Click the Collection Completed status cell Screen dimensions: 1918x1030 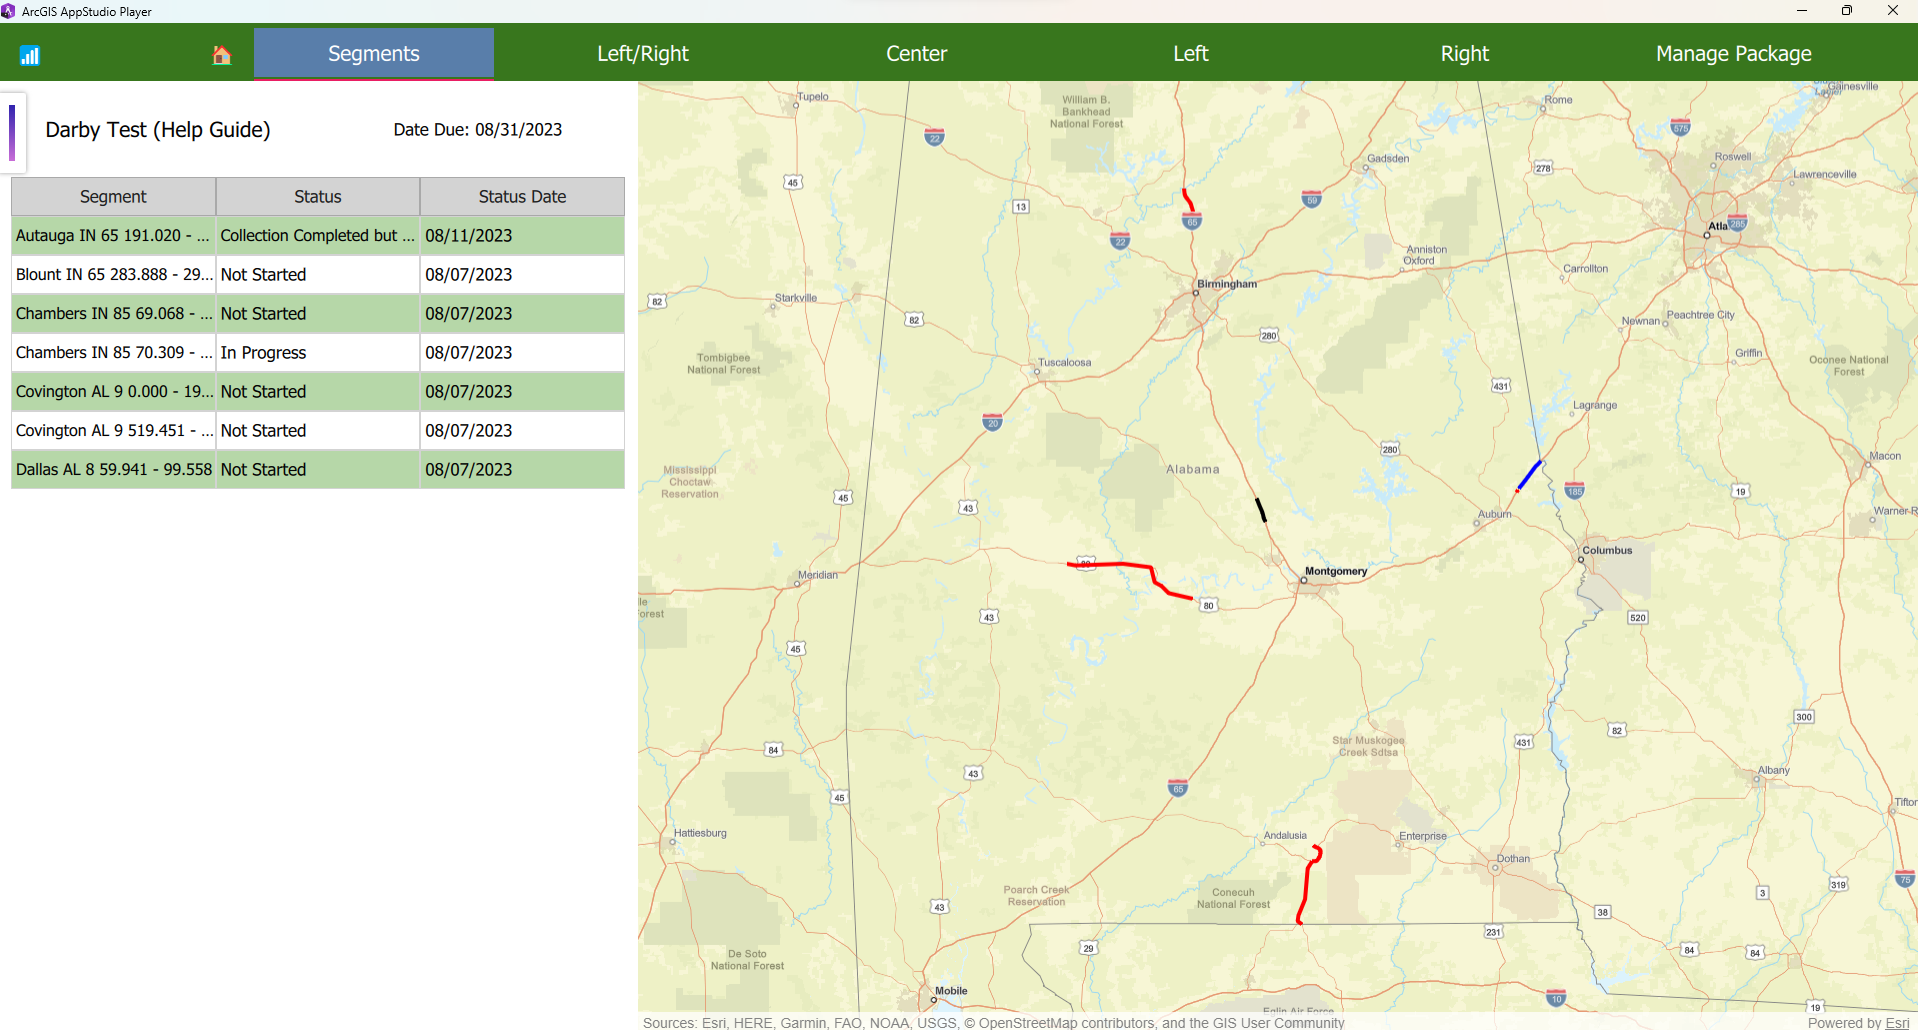pyautogui.click(x=318, y=236)
